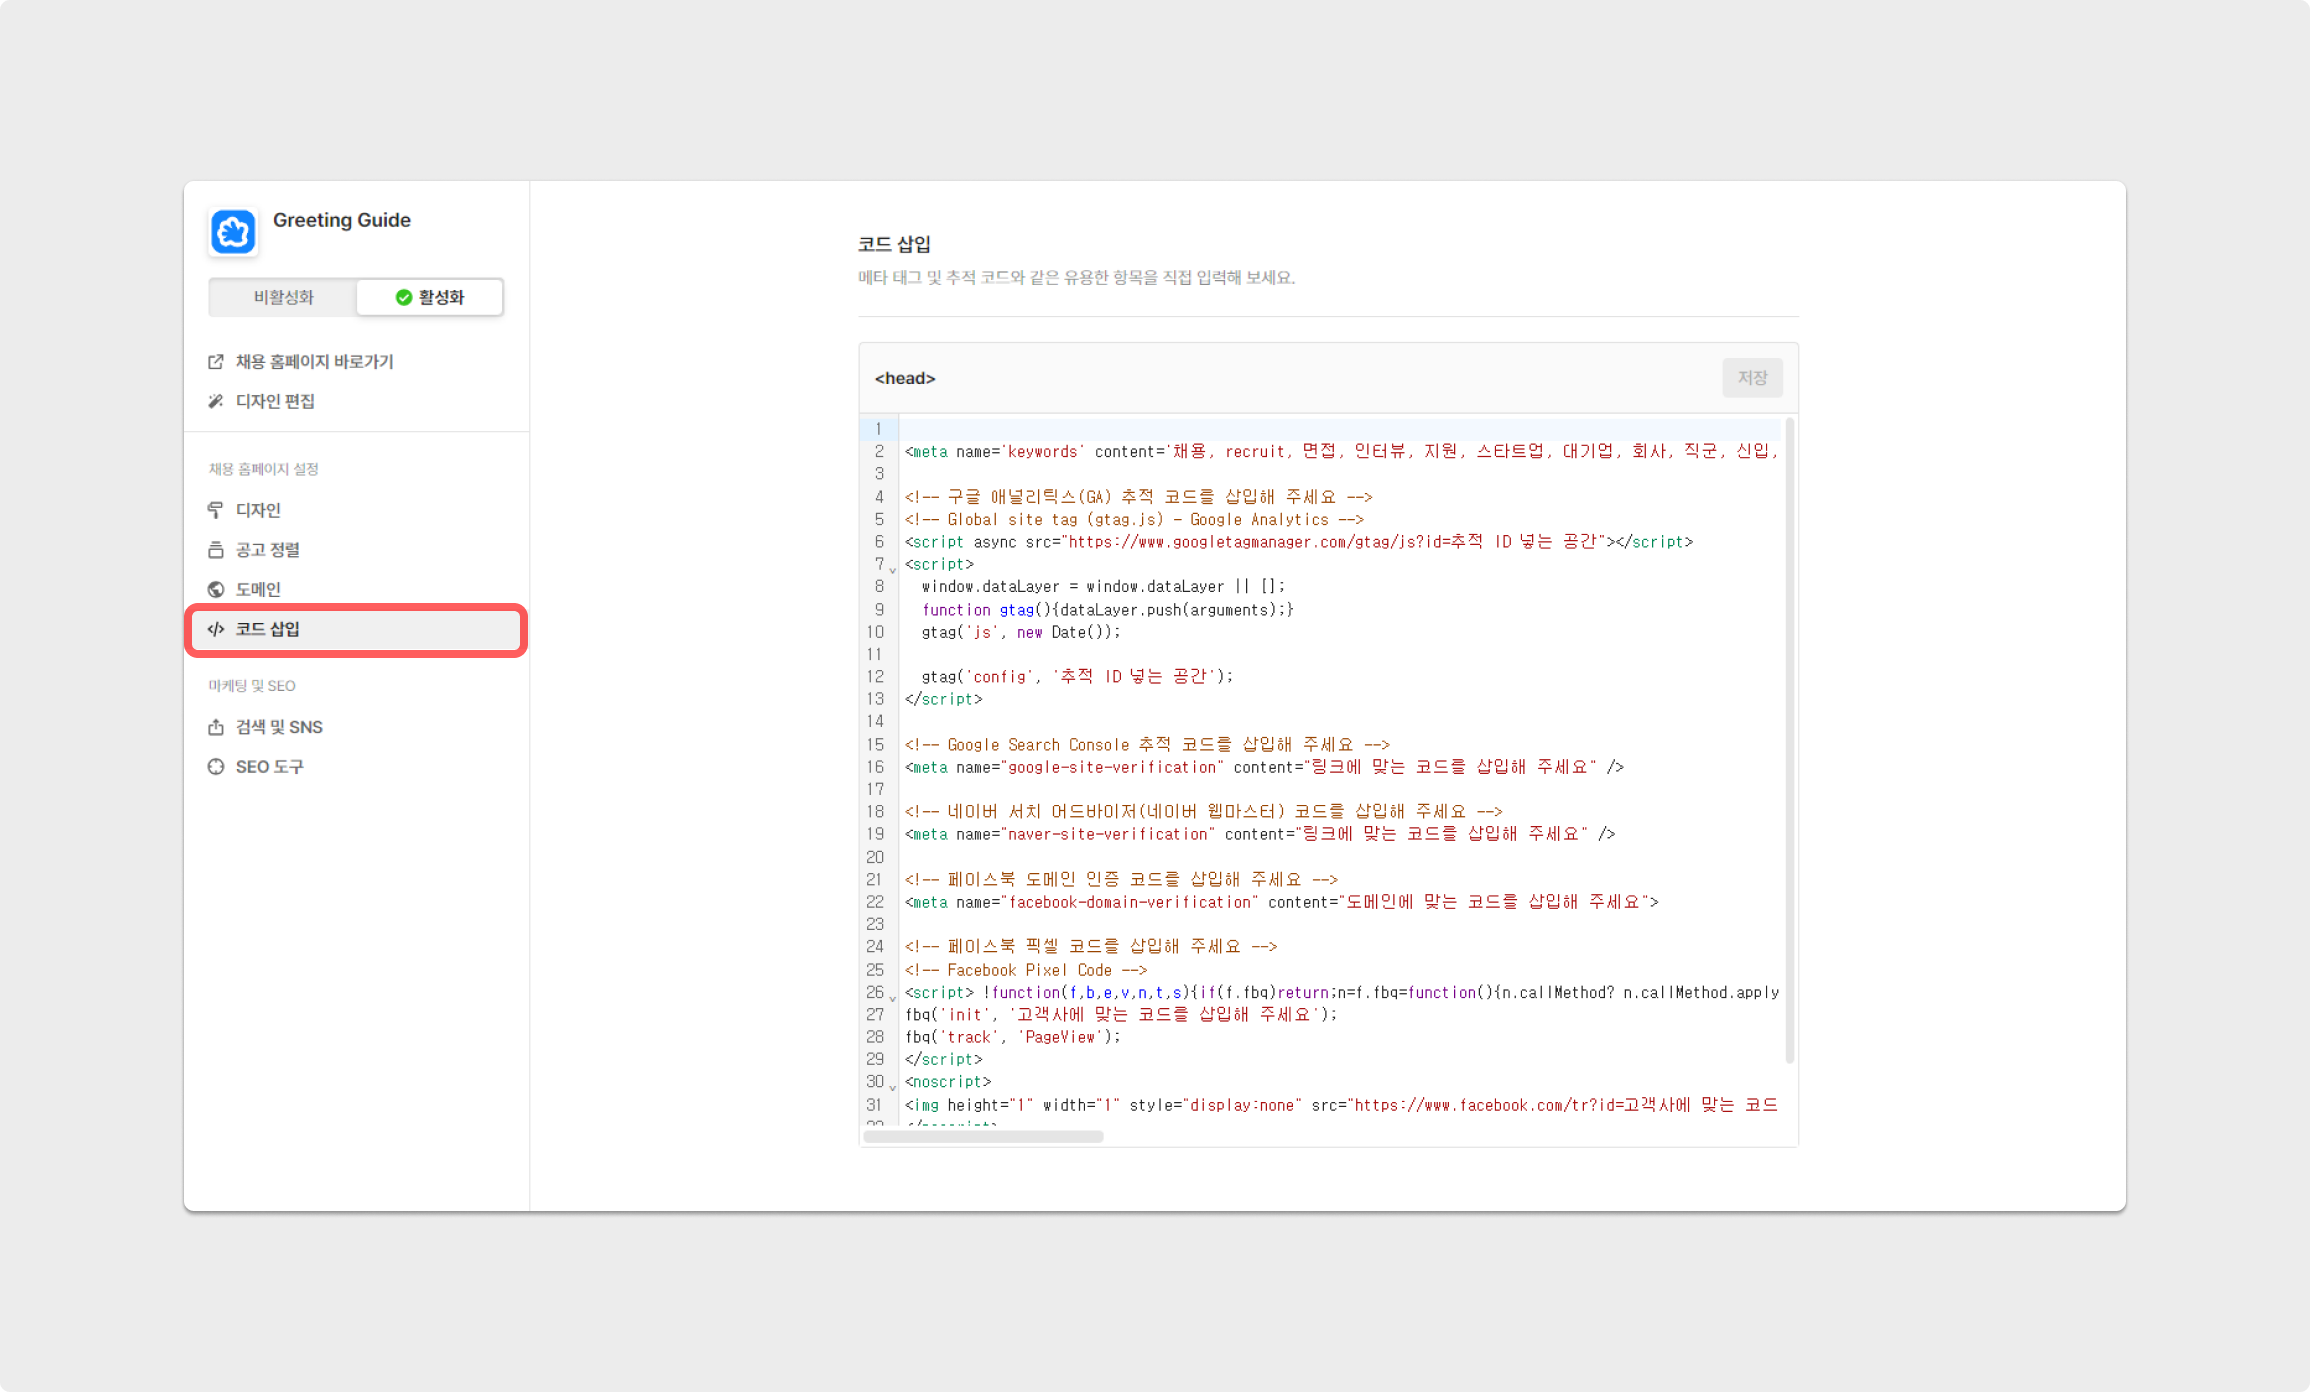Place cursor on empty line 1 of editor

click(1340, 429)
